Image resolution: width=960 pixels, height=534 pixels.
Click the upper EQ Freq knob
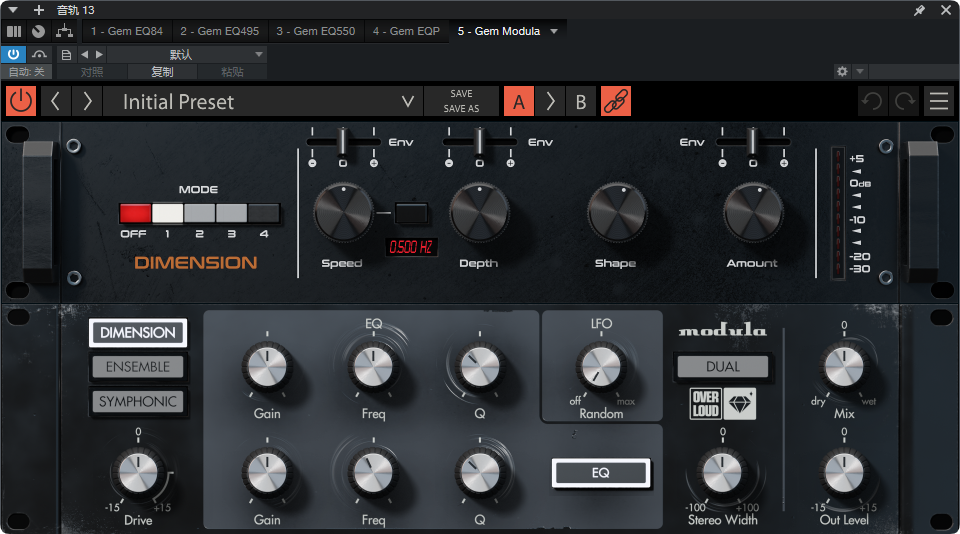373,366
